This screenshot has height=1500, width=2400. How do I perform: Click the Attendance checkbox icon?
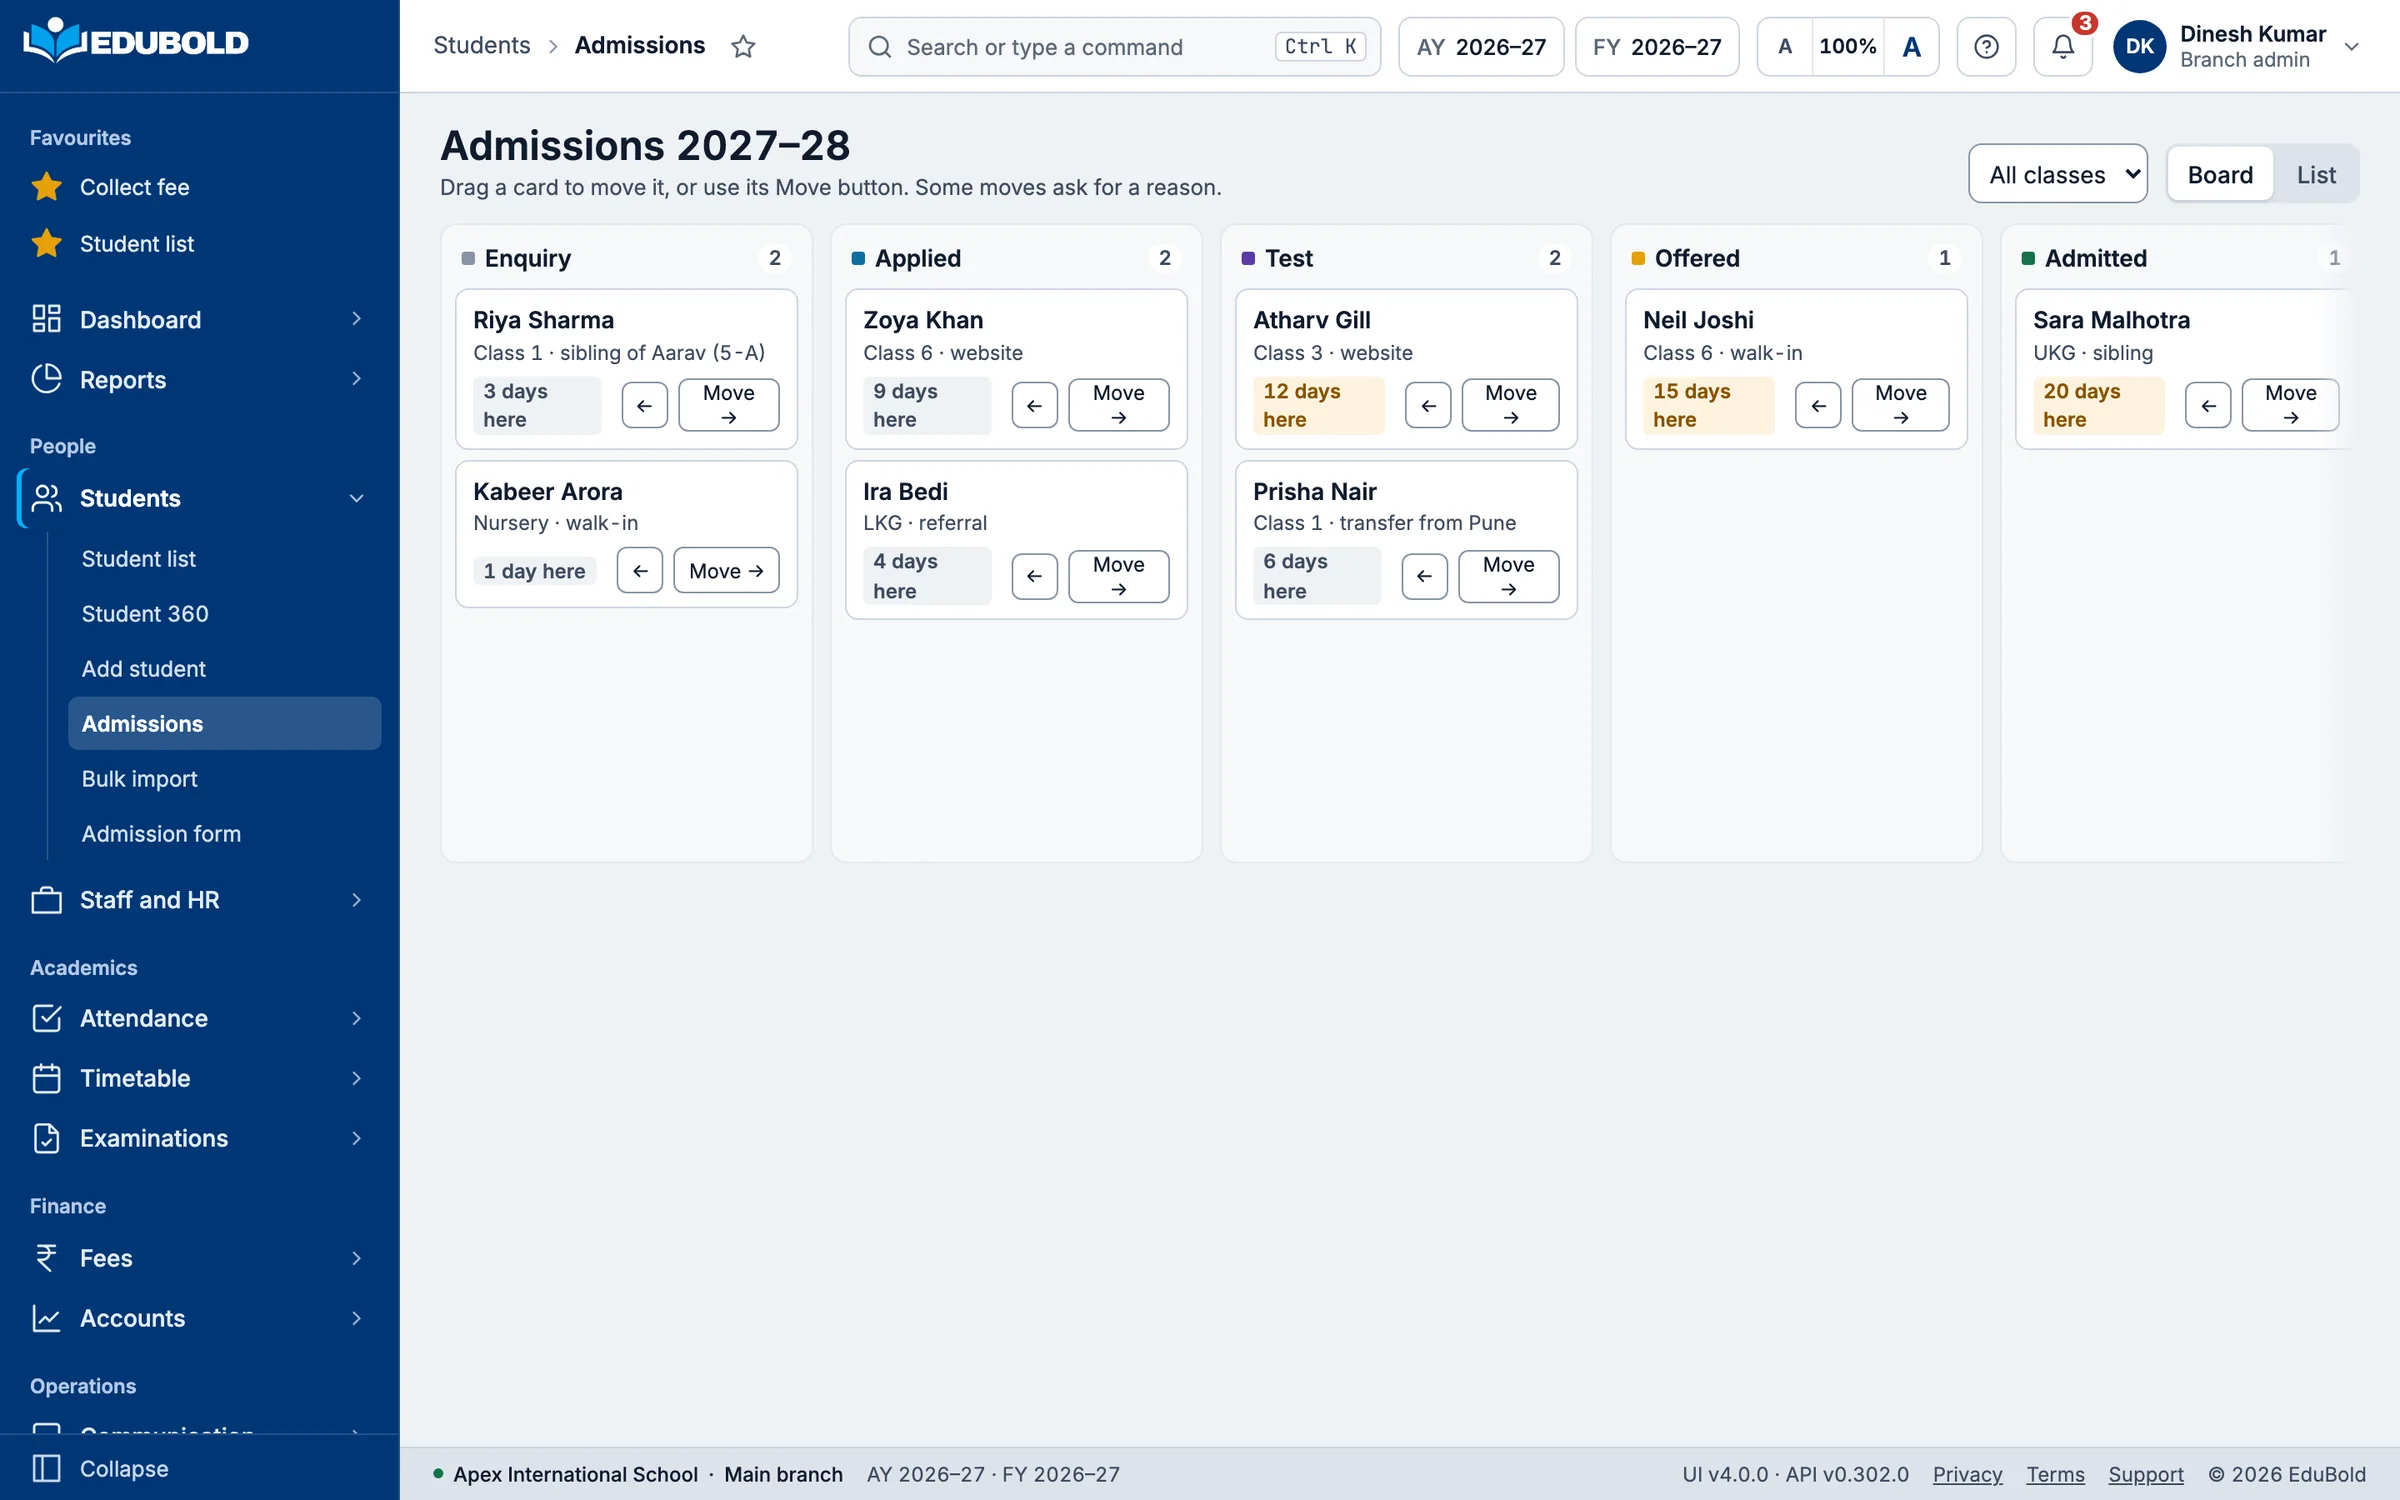[x=46, y=1018]
